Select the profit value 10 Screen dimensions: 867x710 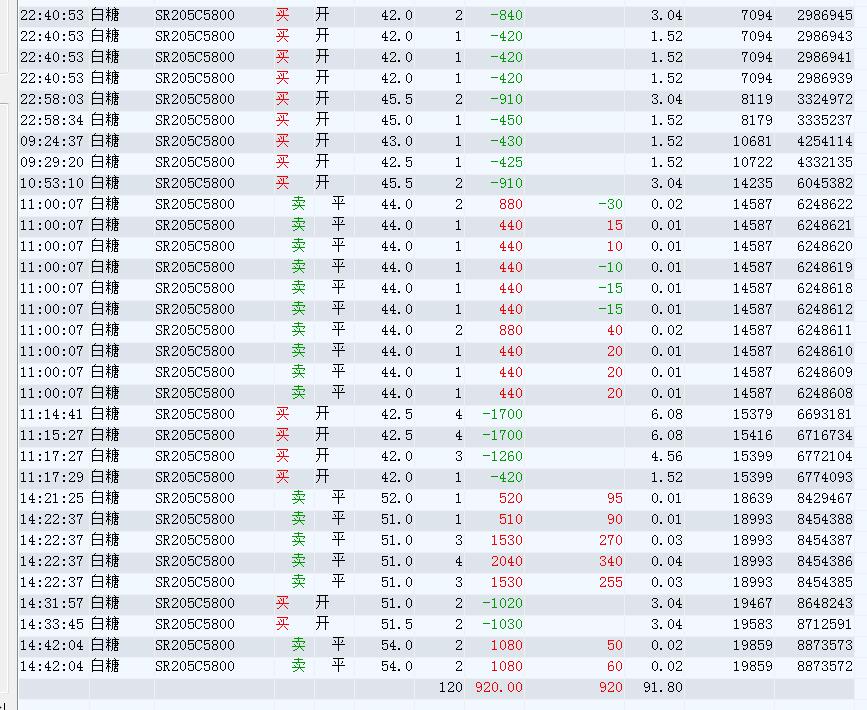(614, 247)
